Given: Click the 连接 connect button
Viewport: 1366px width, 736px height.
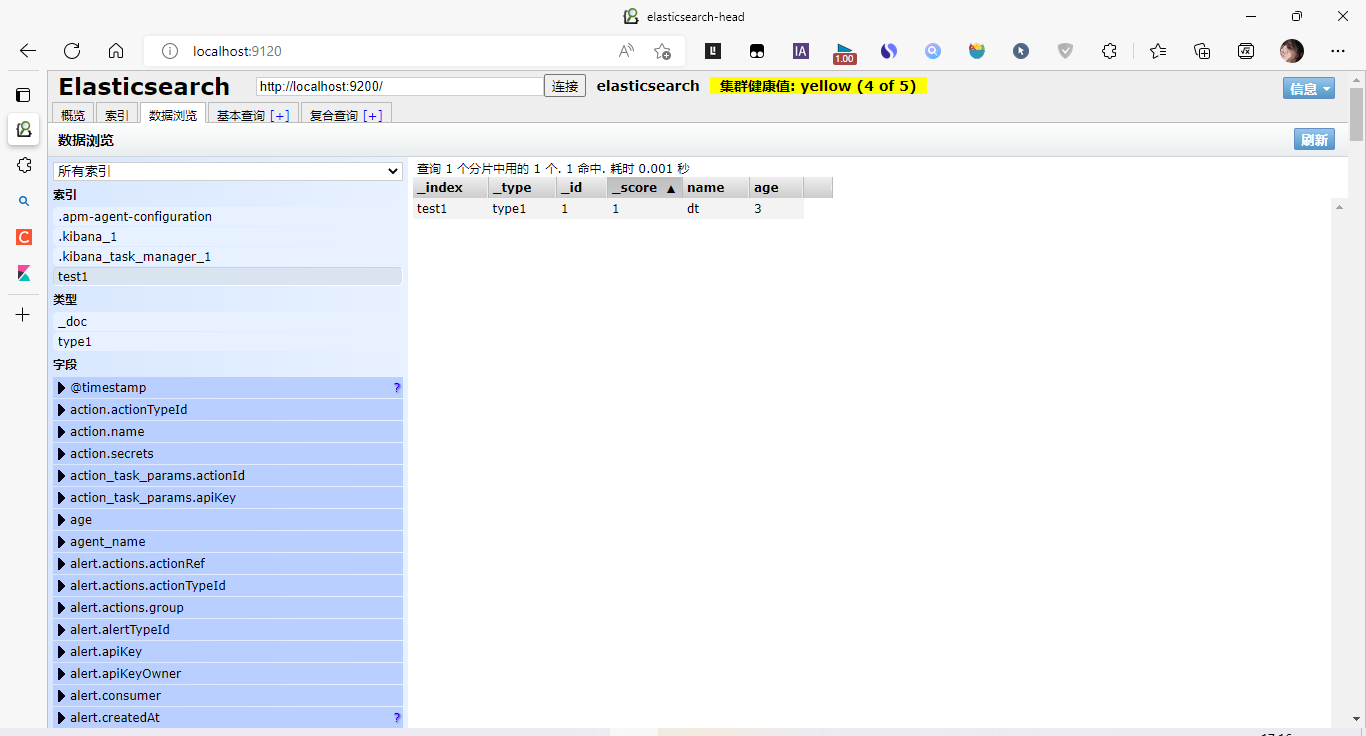Looking at the screenshot, I should tap(565, 86).
